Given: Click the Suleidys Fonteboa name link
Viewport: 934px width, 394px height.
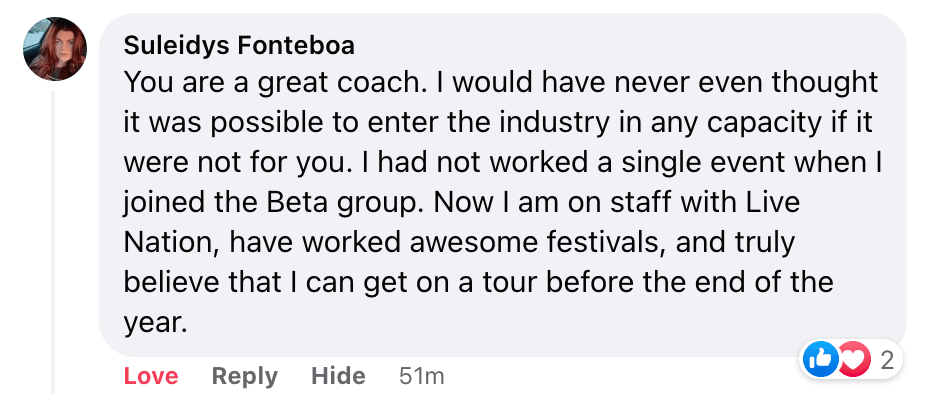Looking at the screenshot, I should 239,46.
